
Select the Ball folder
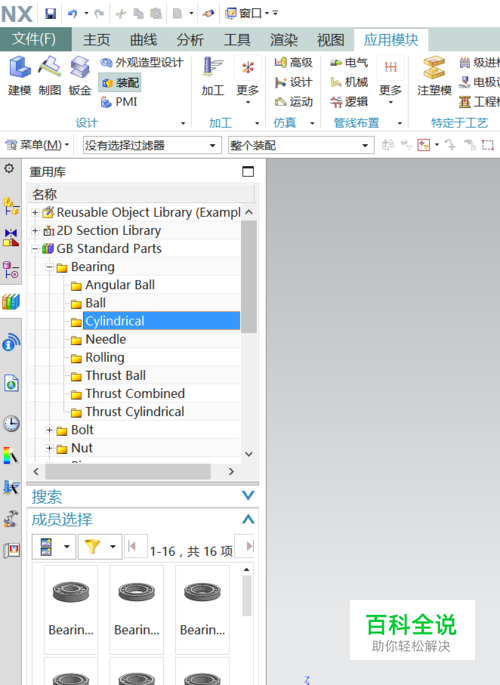[95, 303]
